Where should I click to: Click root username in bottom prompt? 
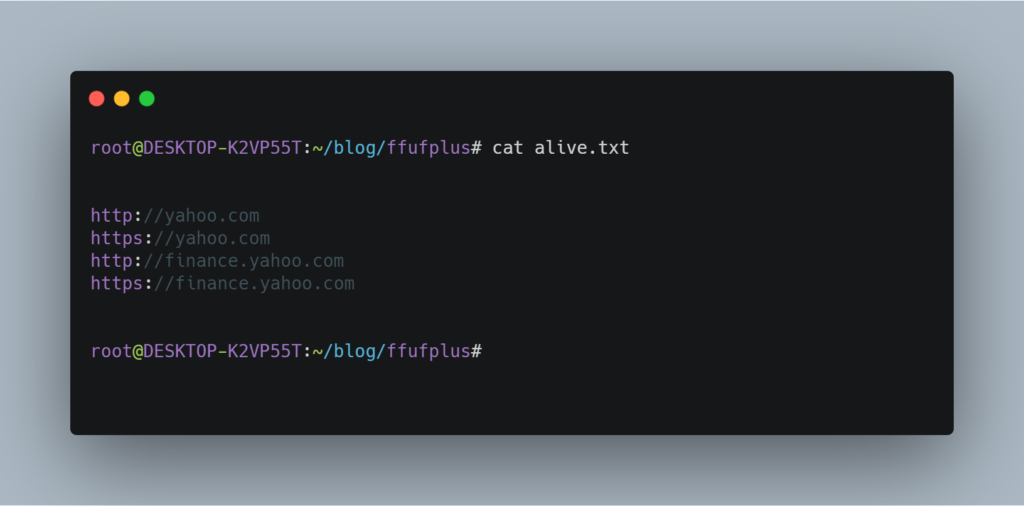click(x=112, y=351)
